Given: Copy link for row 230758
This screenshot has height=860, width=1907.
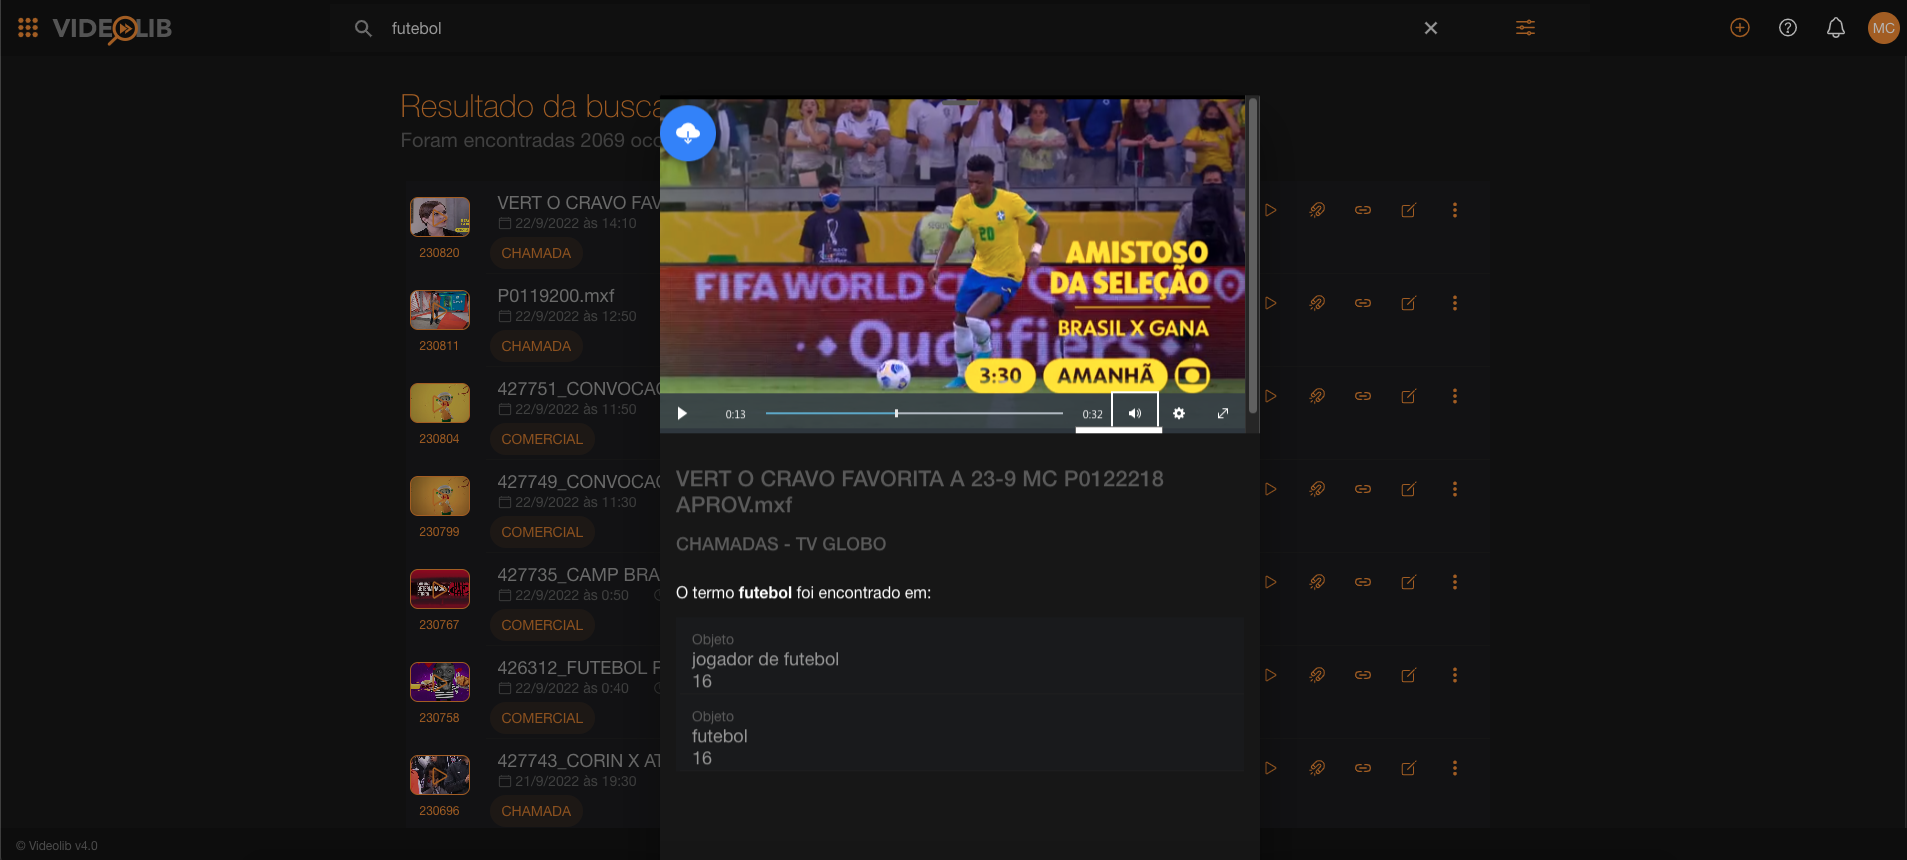Looking at the screenshot, I should (x=1363, y=675).
